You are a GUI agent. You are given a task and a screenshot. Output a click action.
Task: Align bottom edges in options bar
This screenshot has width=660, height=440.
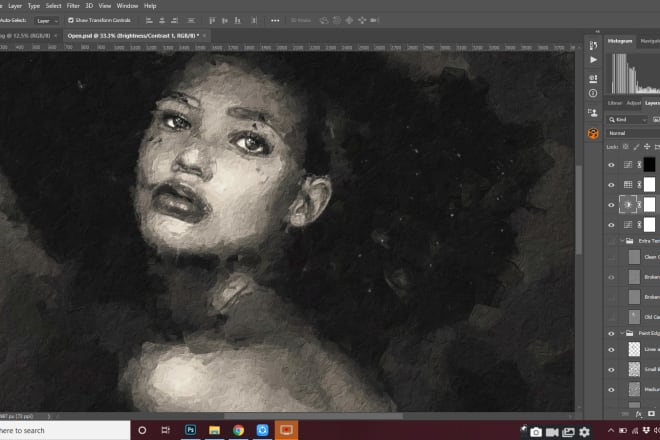point(237,20)
